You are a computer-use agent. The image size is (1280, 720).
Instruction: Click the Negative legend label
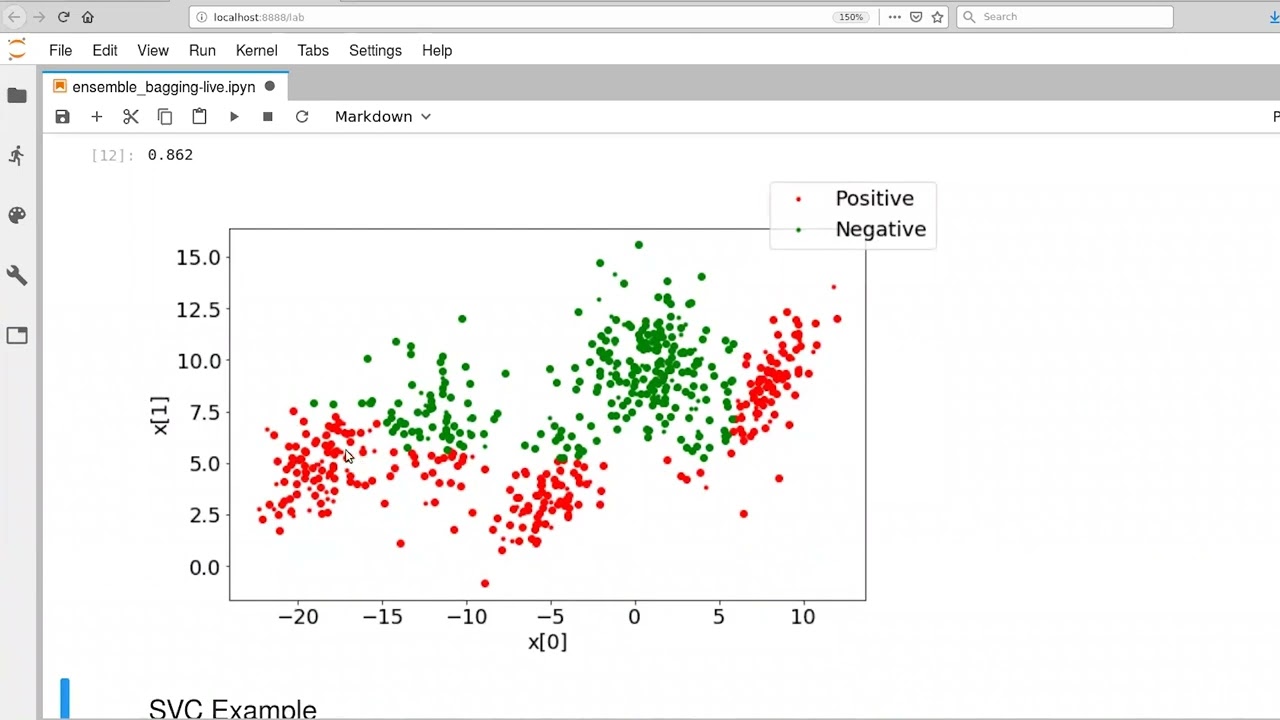coord(881,229)
